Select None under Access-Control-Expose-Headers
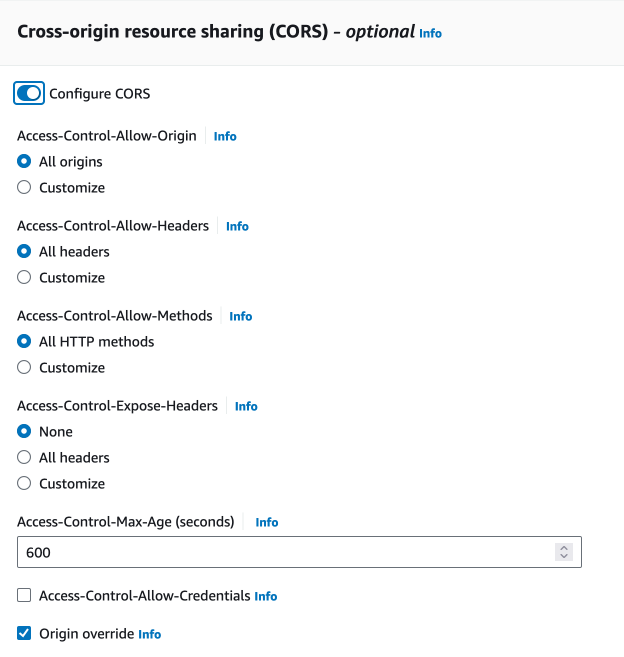The height and width of the screenshot is (657, 624). coord(25,431)
